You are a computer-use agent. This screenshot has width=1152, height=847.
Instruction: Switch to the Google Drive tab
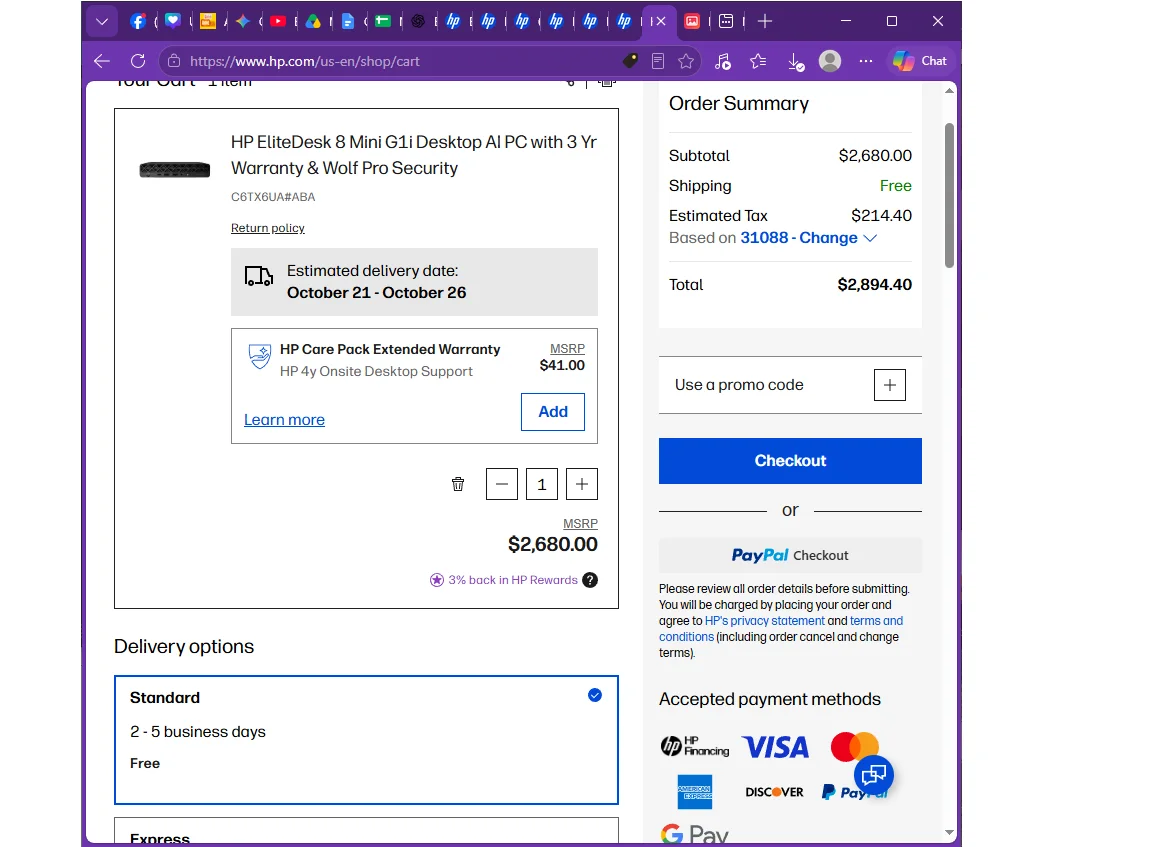point(313,21)
